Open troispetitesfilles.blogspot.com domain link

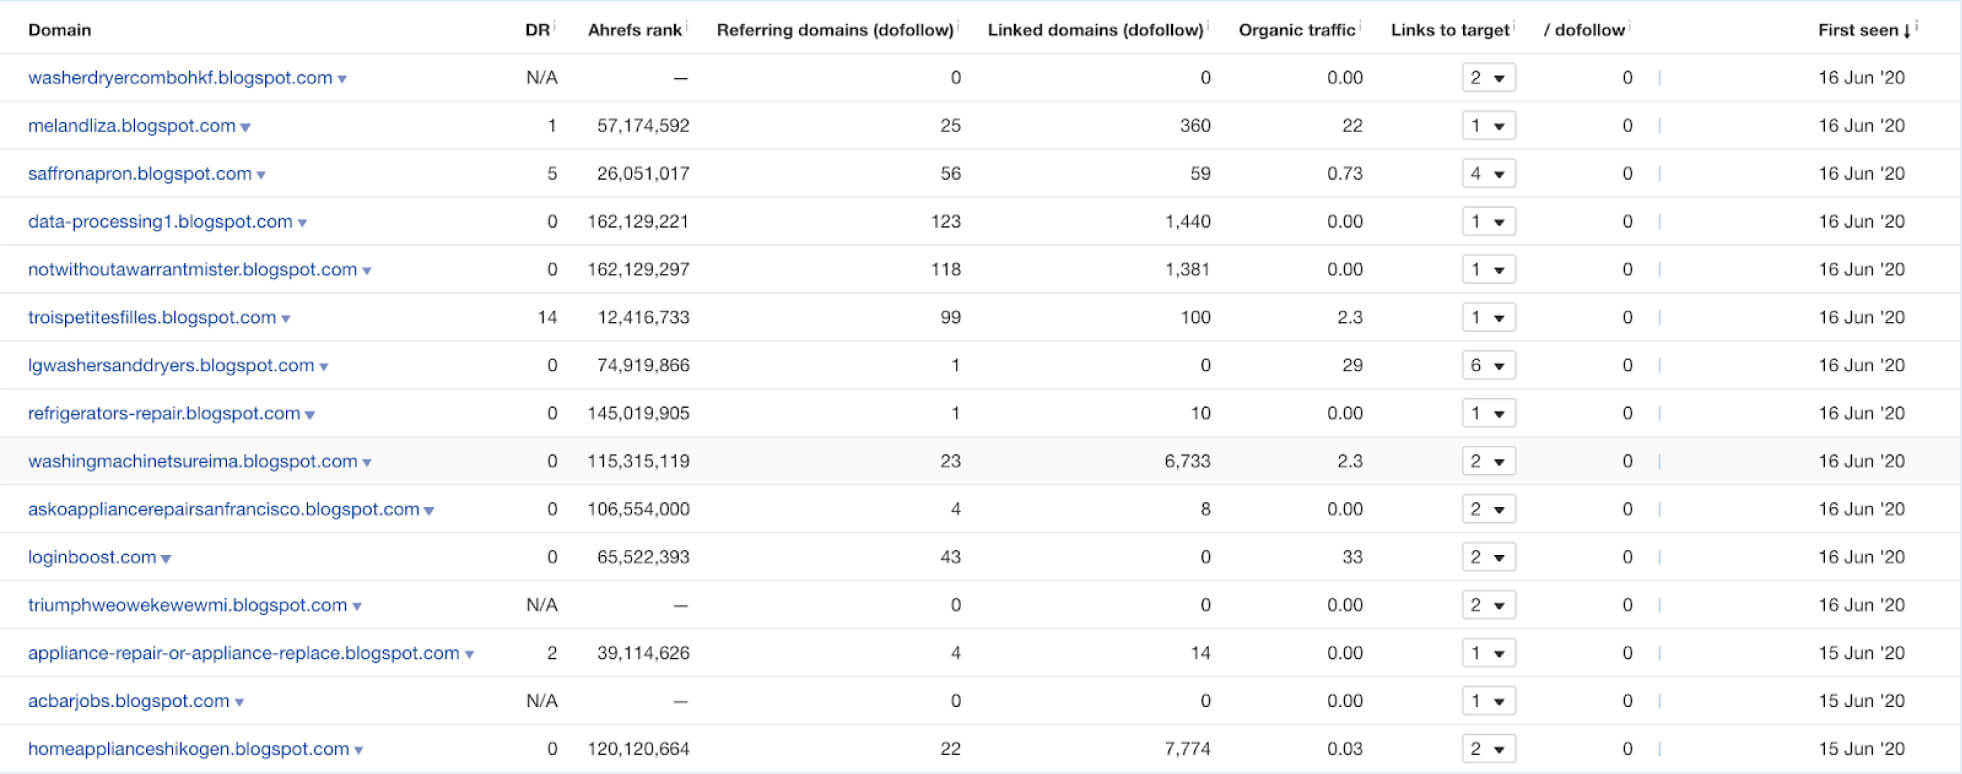pos(152,318)
